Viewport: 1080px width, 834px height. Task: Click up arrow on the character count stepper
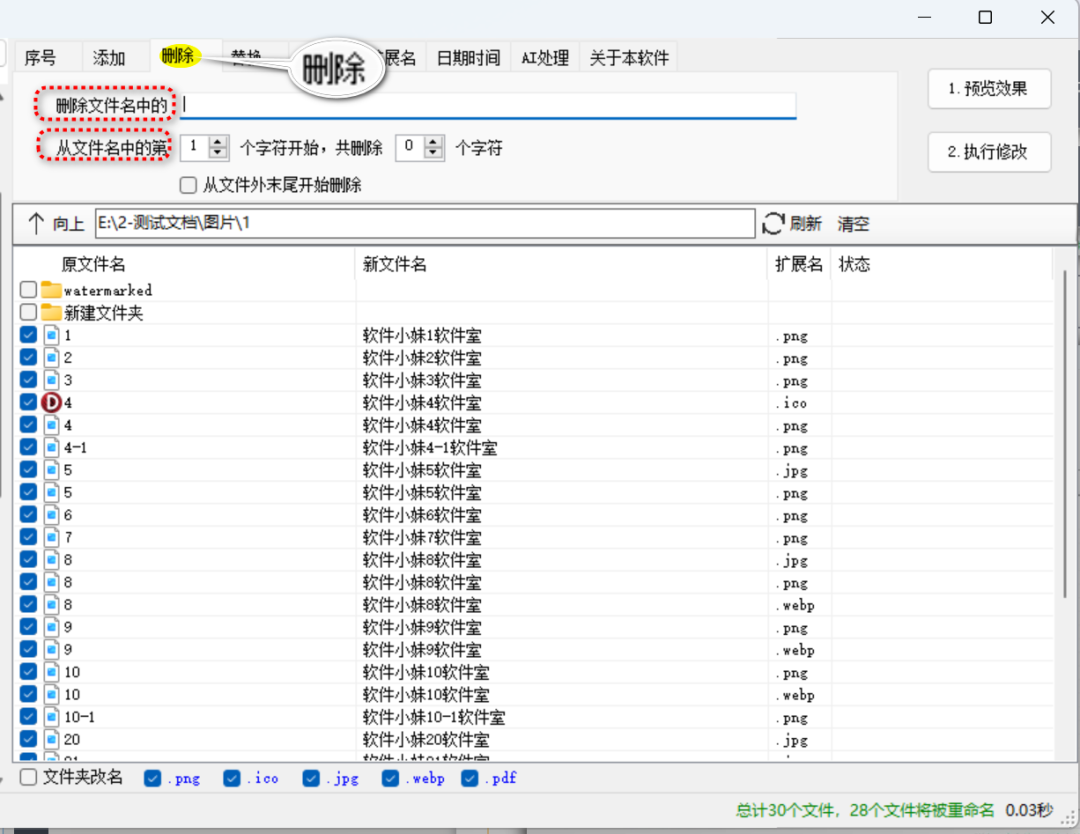(x=432, y=139)
